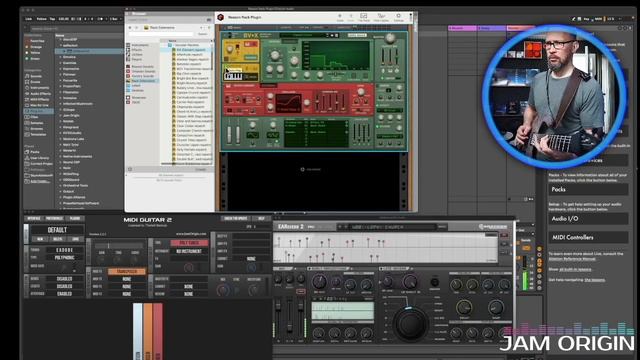Select Orange collection in Ableton browser
The height and width of the screenshot is (360, 640).
coord(36,47)
